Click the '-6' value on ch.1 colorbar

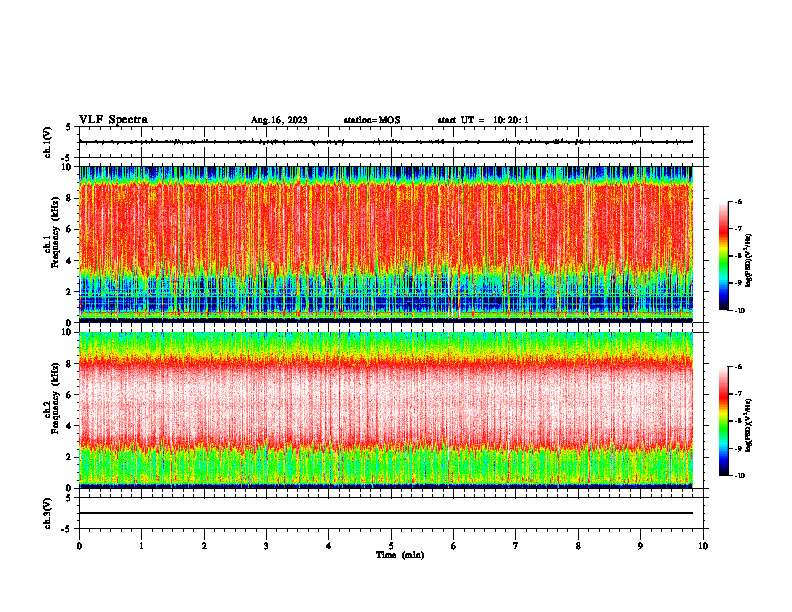pos(738,201)
